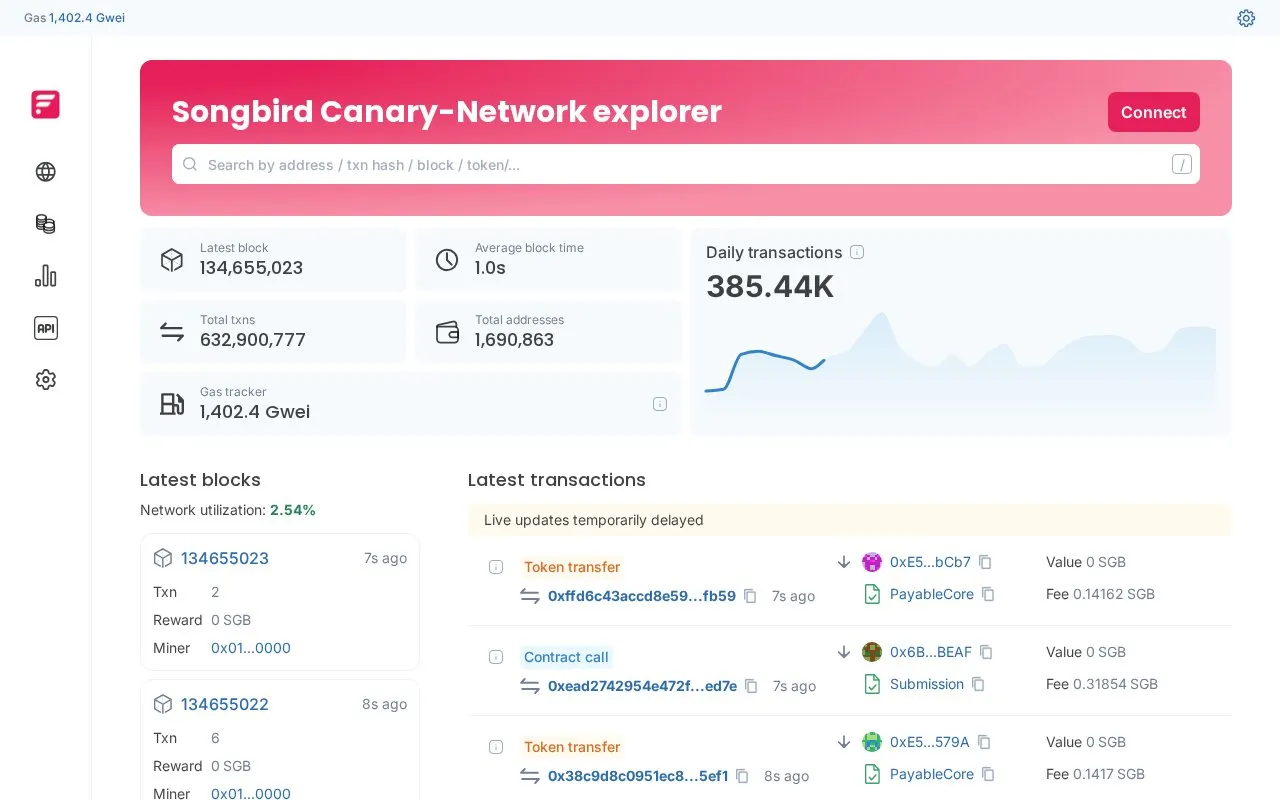Viewport: 1280px width, 800px height.
Task: Copy hash 0xffd6c43accd8e59...fb59
Action: [750, 596]
